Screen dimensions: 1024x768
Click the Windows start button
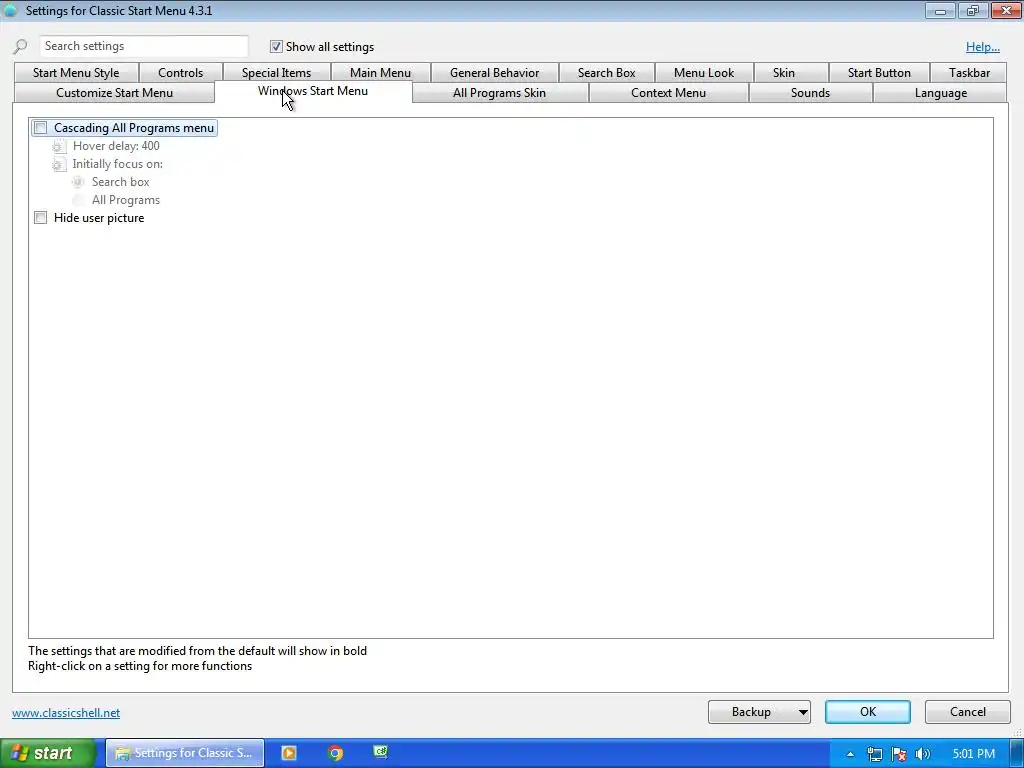tap(47, 753)
